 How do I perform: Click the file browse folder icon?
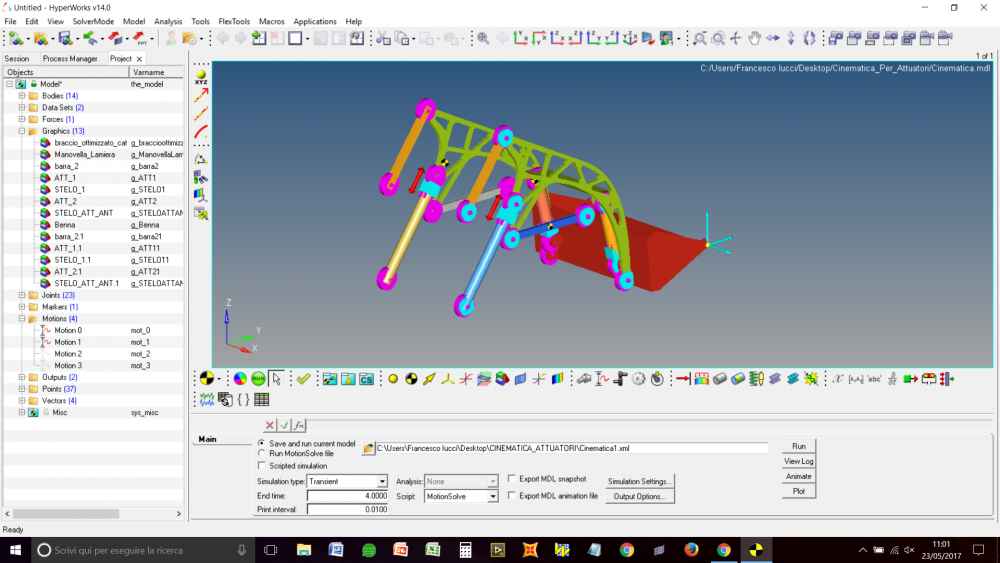coord(368,448)
